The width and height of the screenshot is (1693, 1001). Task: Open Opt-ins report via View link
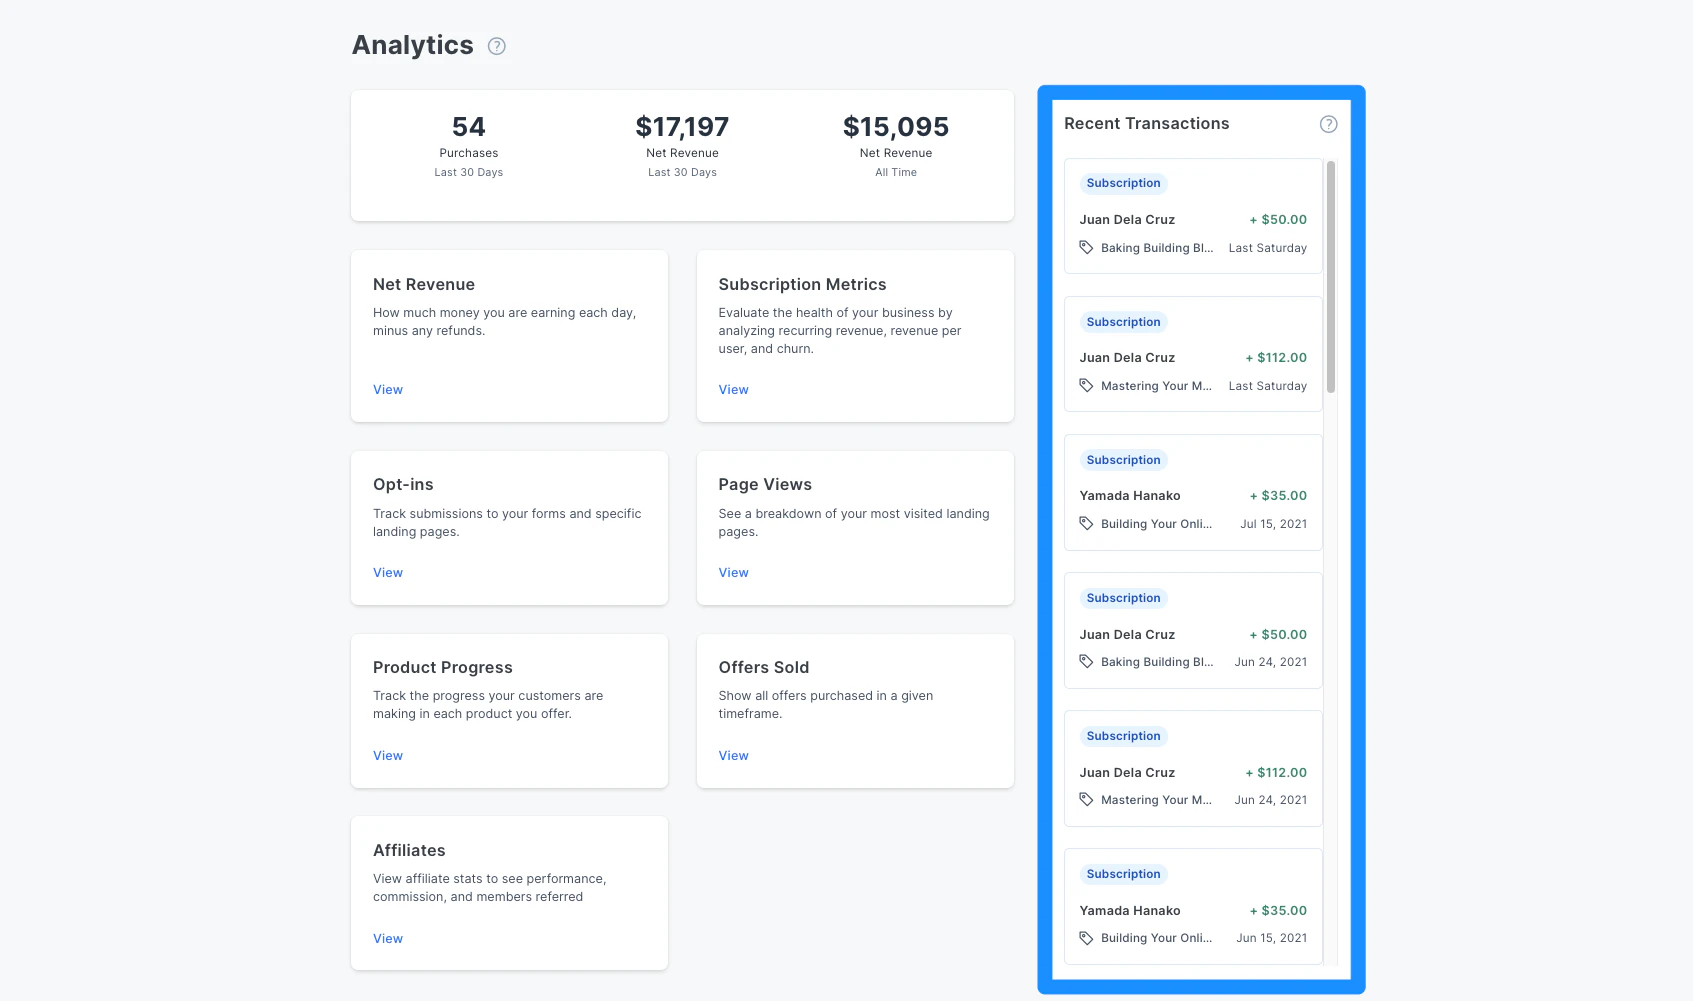tap(388, 573)
